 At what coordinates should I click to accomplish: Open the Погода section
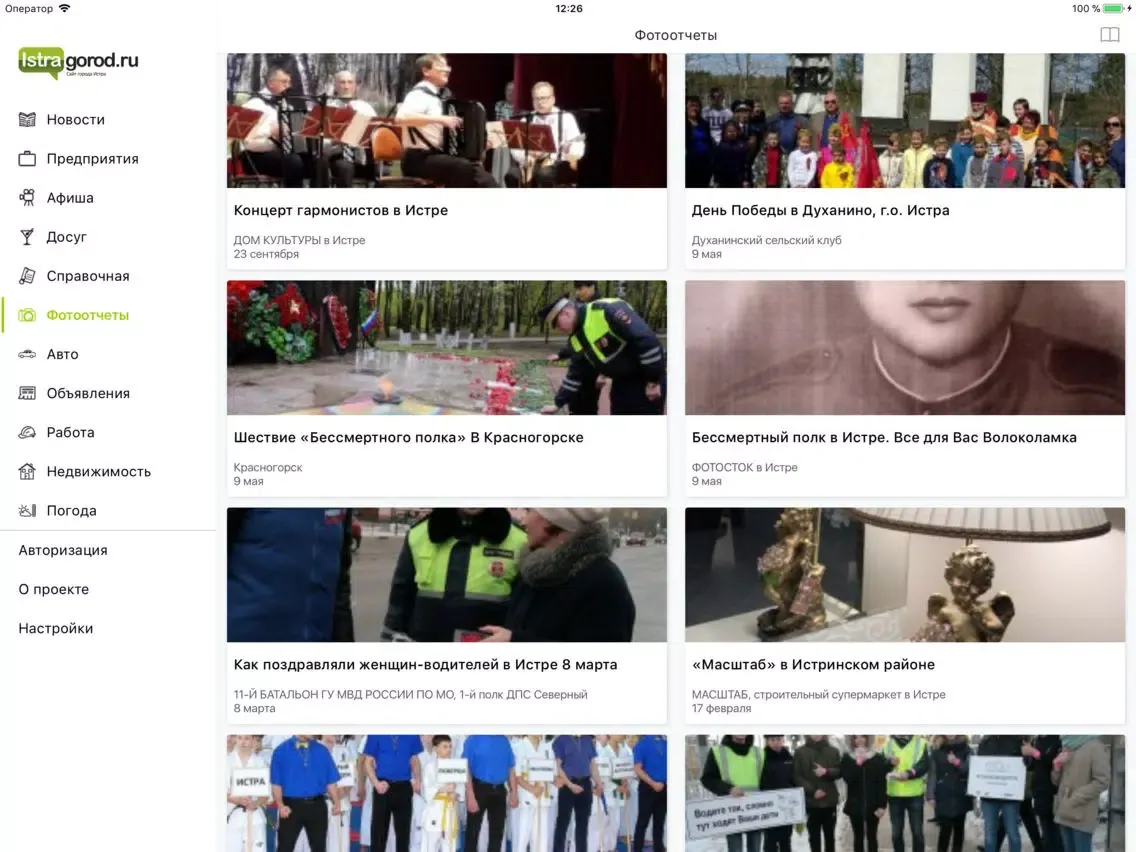tap(71, 511)
